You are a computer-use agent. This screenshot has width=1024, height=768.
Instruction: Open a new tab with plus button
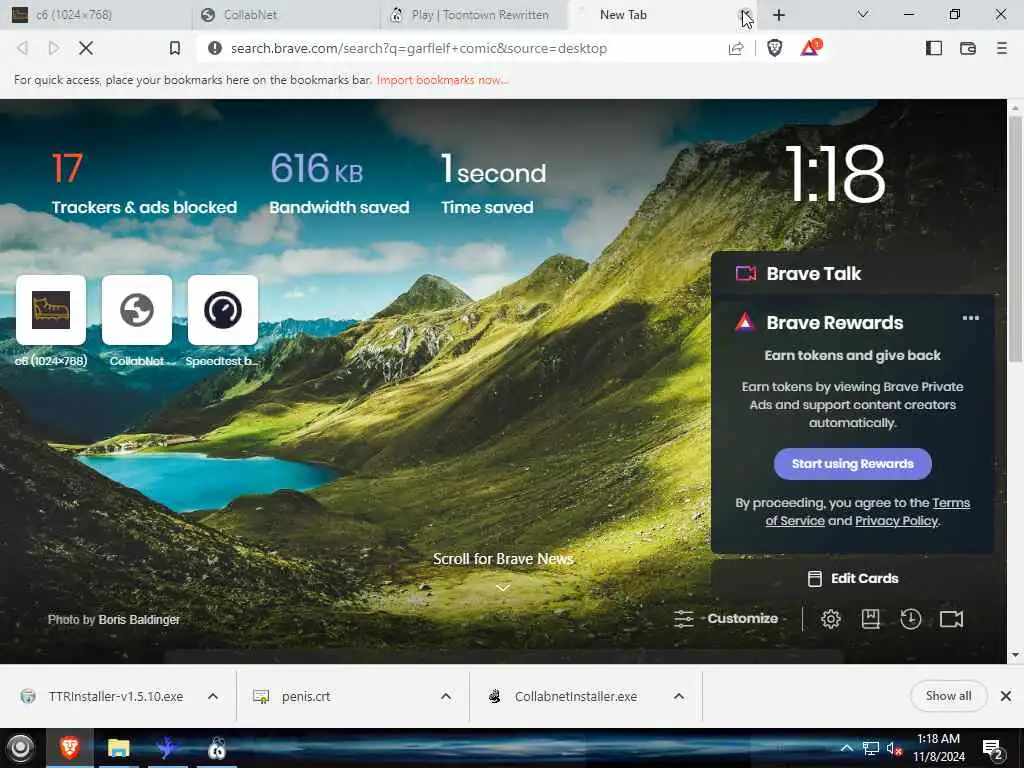pos(778,15)
